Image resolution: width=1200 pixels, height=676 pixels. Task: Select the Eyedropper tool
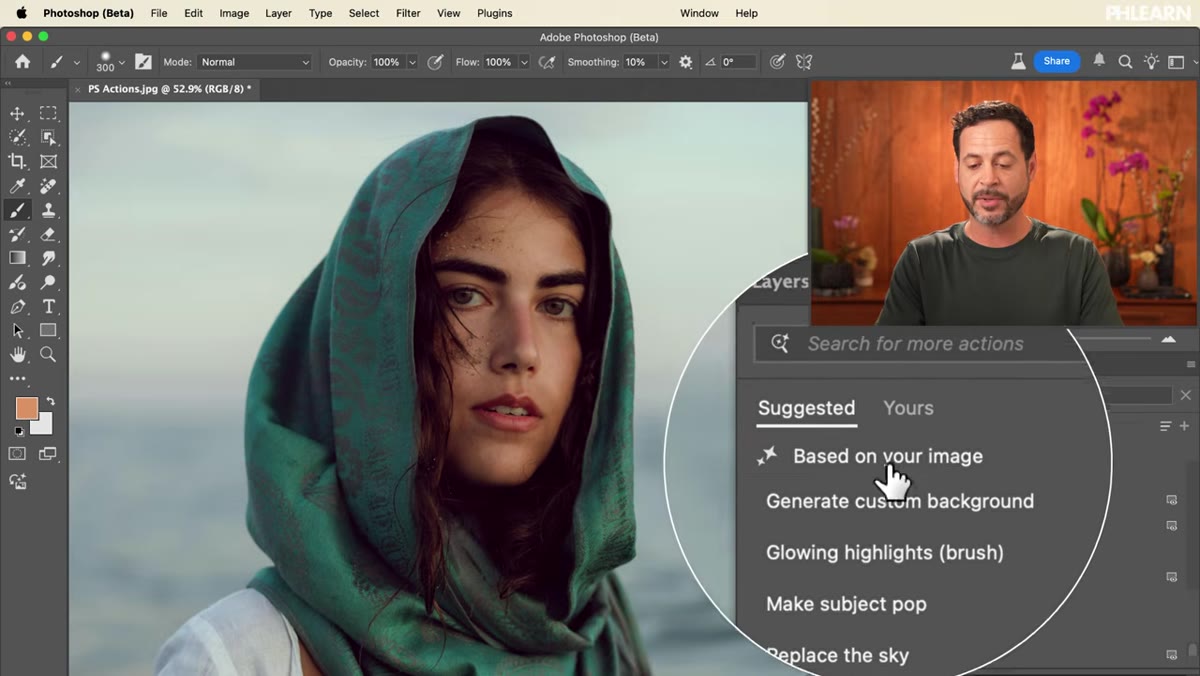[17, 186]
